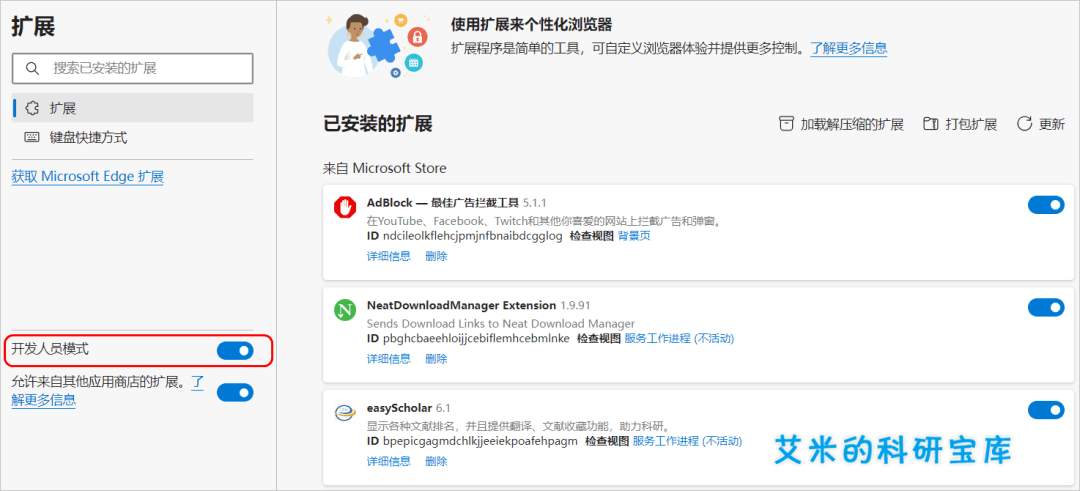Click the AdBlock — 最佳广告拦截工具 title
This screenshot has height=491, width=1080.
(x=442, y=202)
